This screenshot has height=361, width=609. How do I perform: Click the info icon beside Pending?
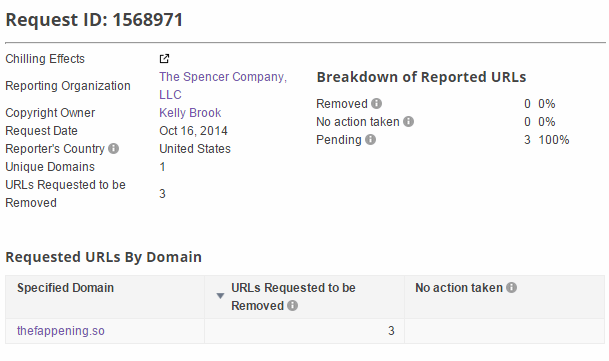371,140
